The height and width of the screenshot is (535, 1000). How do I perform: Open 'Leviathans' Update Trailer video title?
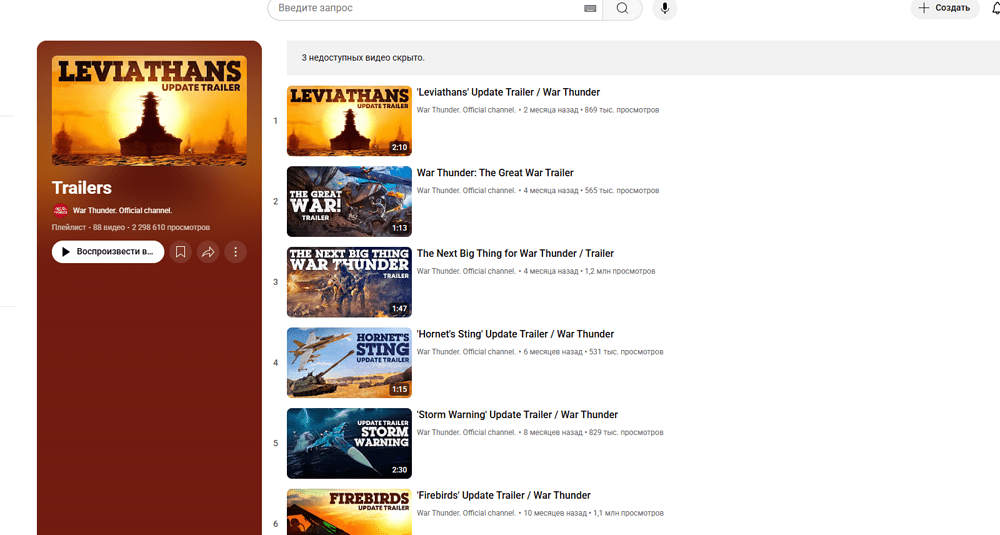coord(508,92)
